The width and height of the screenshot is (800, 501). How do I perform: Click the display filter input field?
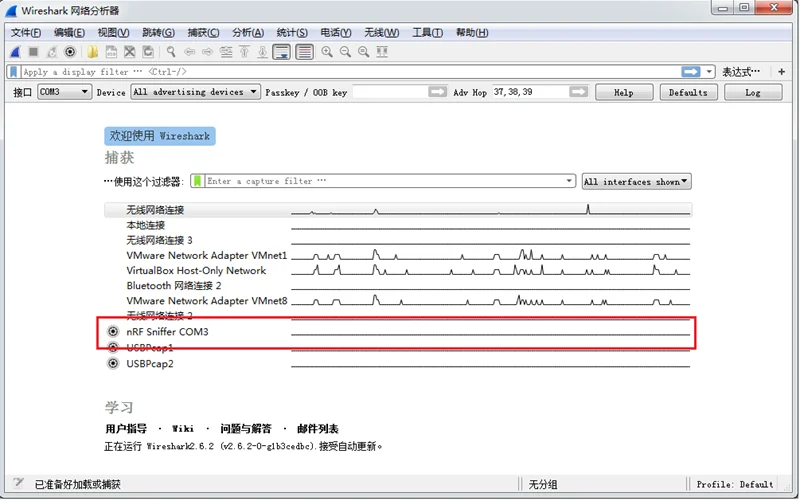350,72
